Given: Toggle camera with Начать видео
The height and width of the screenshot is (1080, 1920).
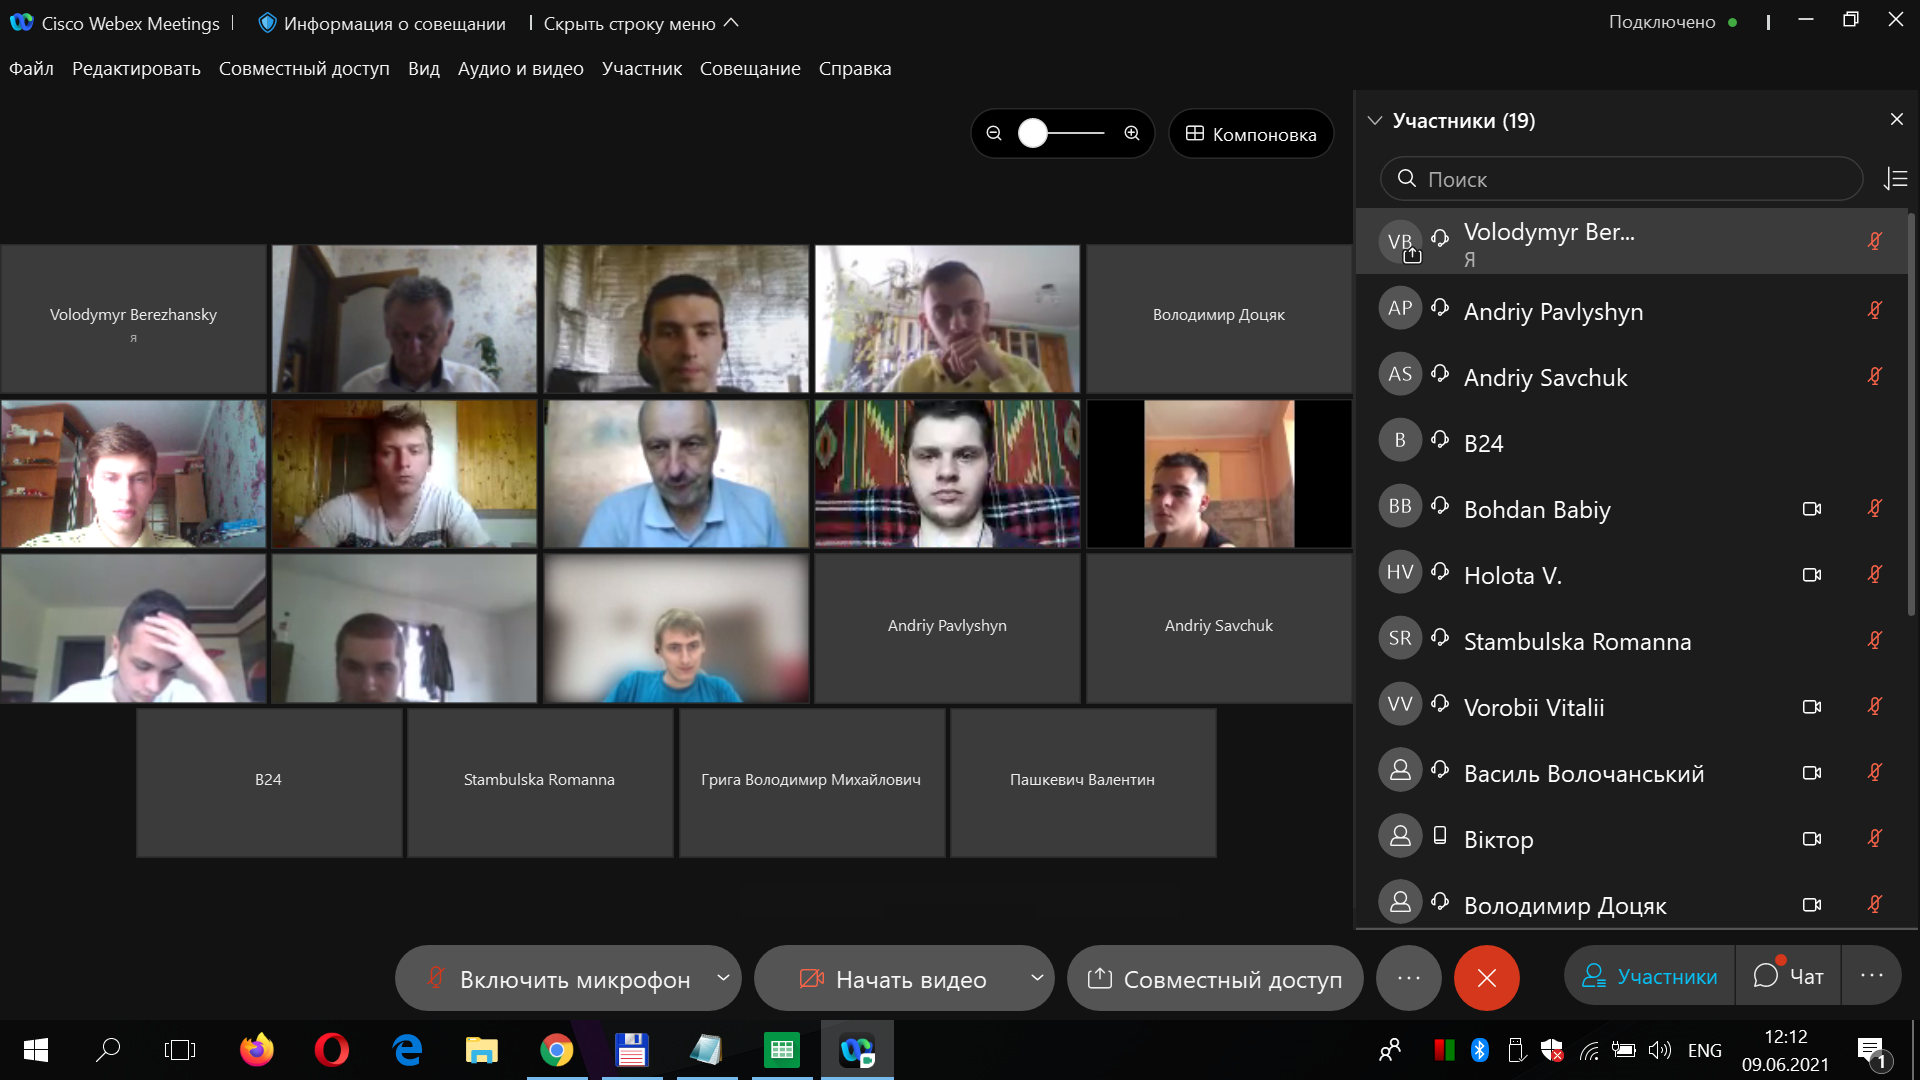Looking at the screenshot, I should tap(892, 979).
